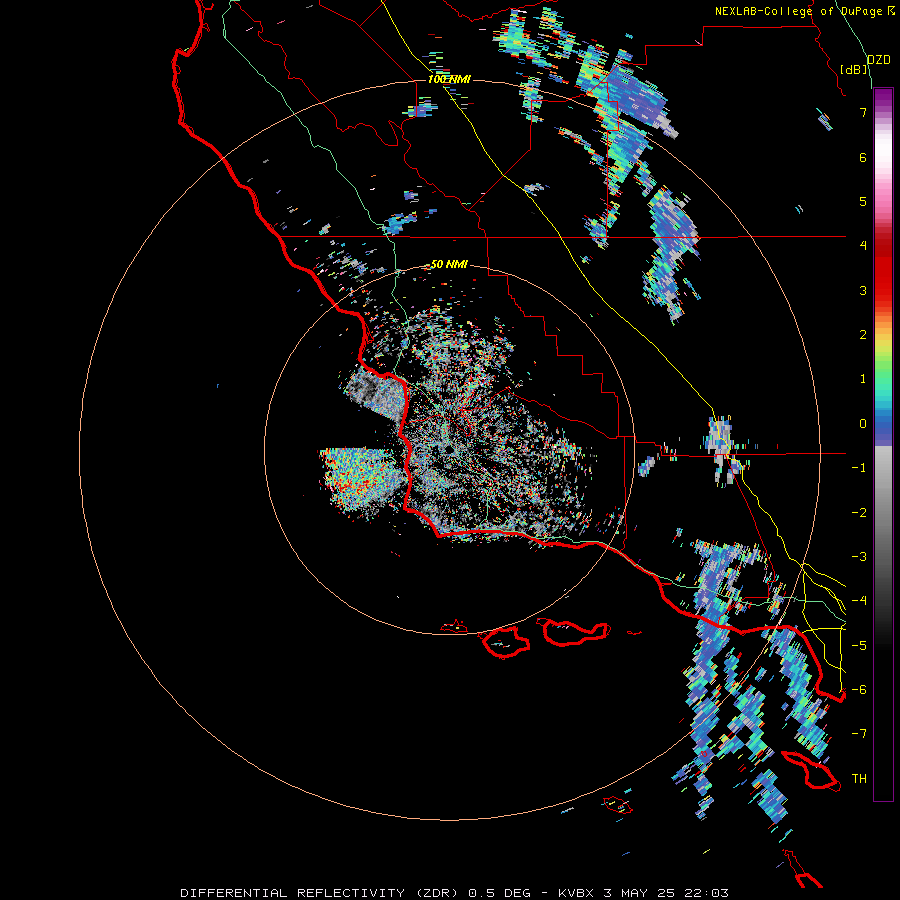Viewport: 900px width, 900px height.
Task: Click the legend value 2
Action: [863, 334]
